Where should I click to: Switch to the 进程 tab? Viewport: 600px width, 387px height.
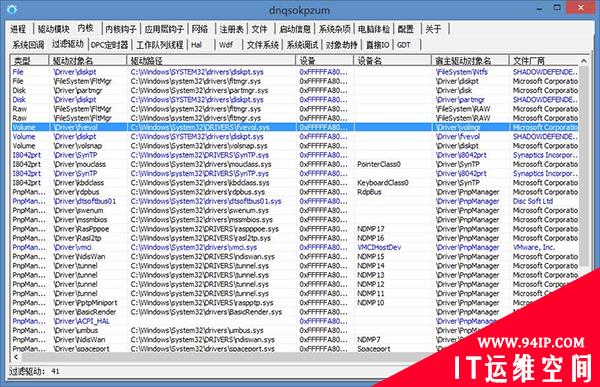[18, 29]
